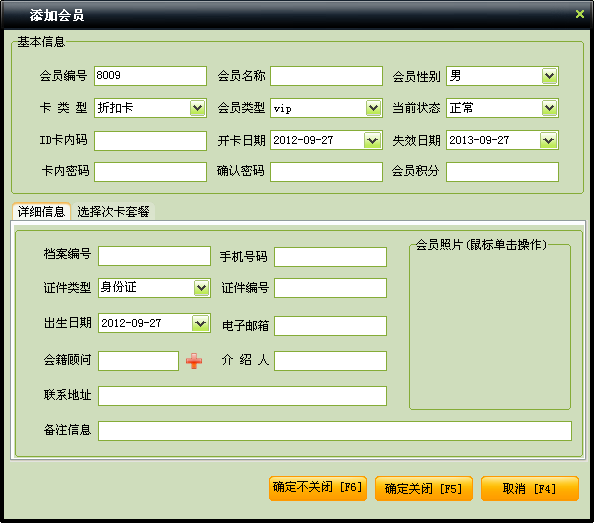Click the 会员照片 photo area
This screenshot has width=594, height=523.
[x=490, y=328]
